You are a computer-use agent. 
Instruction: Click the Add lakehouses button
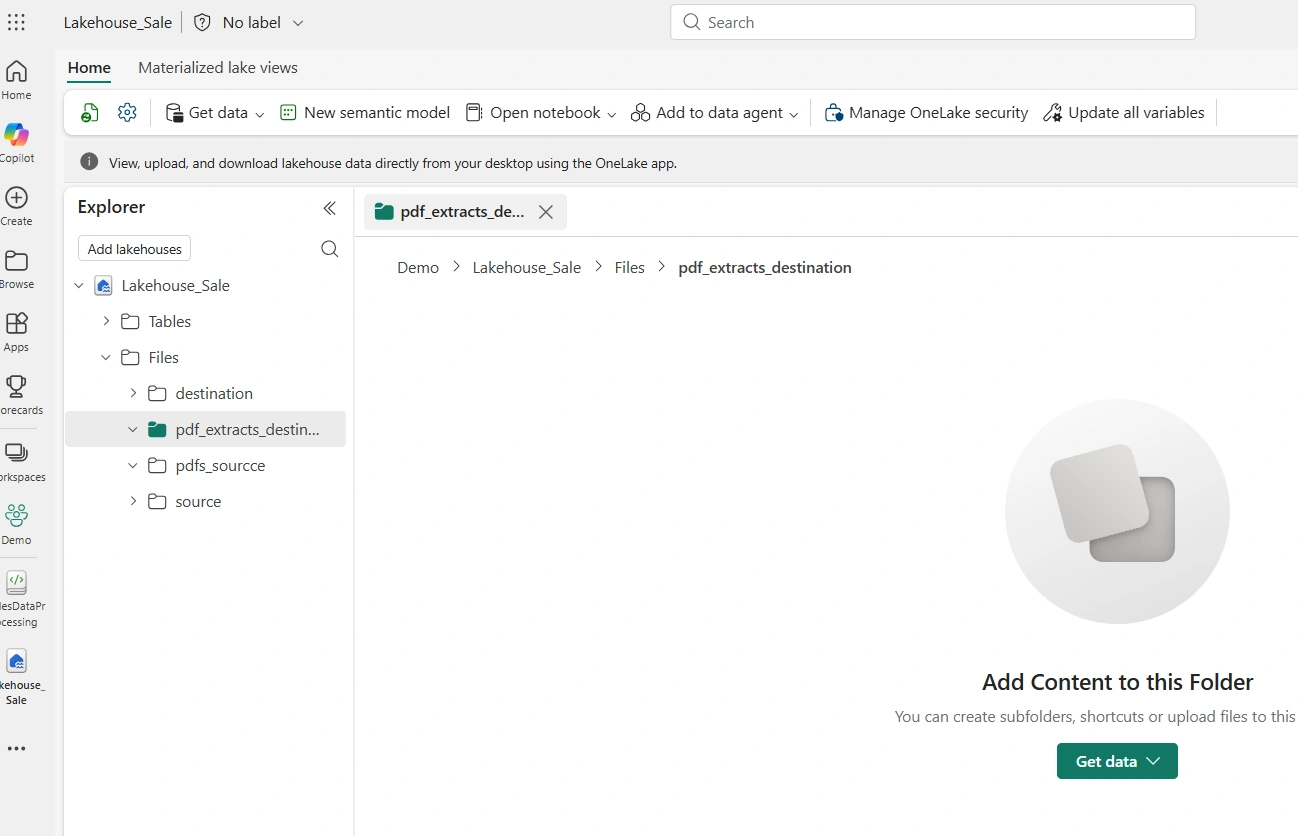coord(135,249)
